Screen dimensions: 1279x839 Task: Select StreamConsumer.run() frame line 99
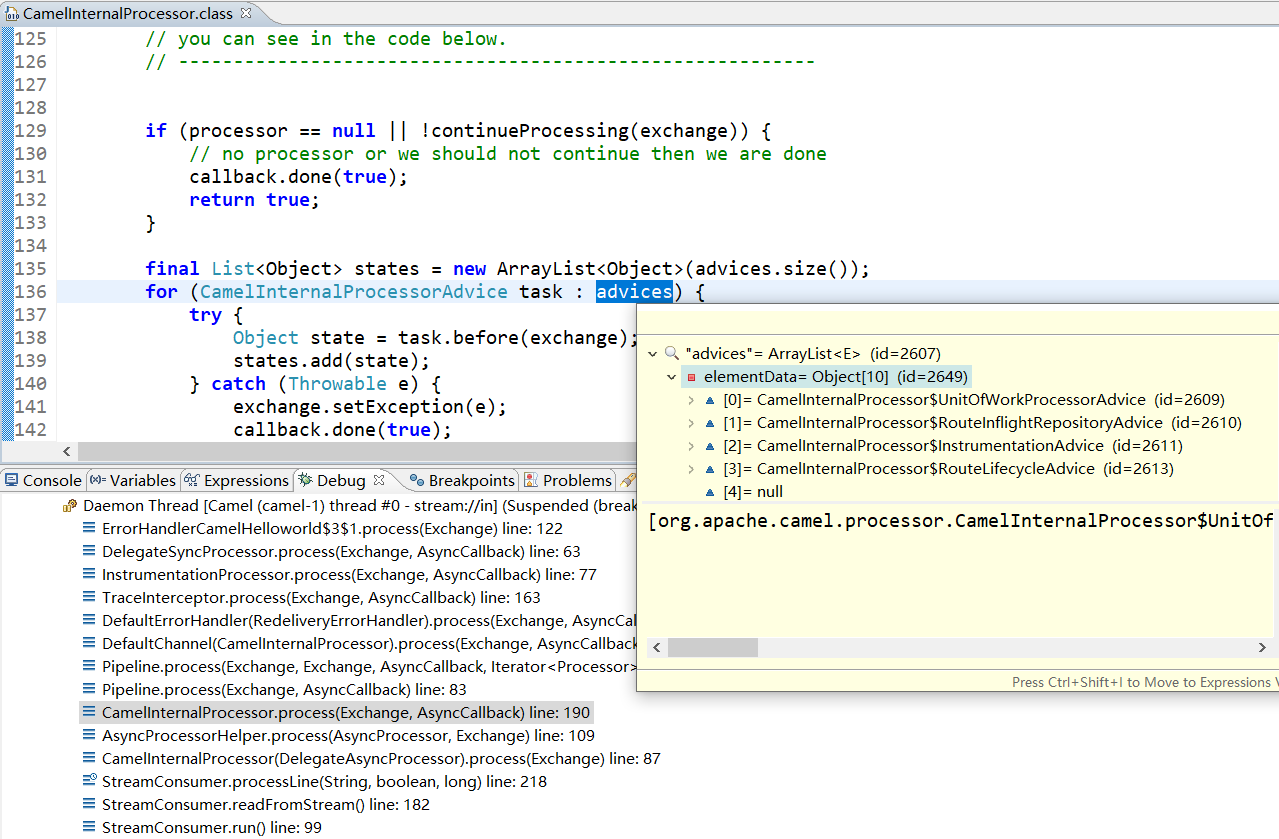click(212, 828)
